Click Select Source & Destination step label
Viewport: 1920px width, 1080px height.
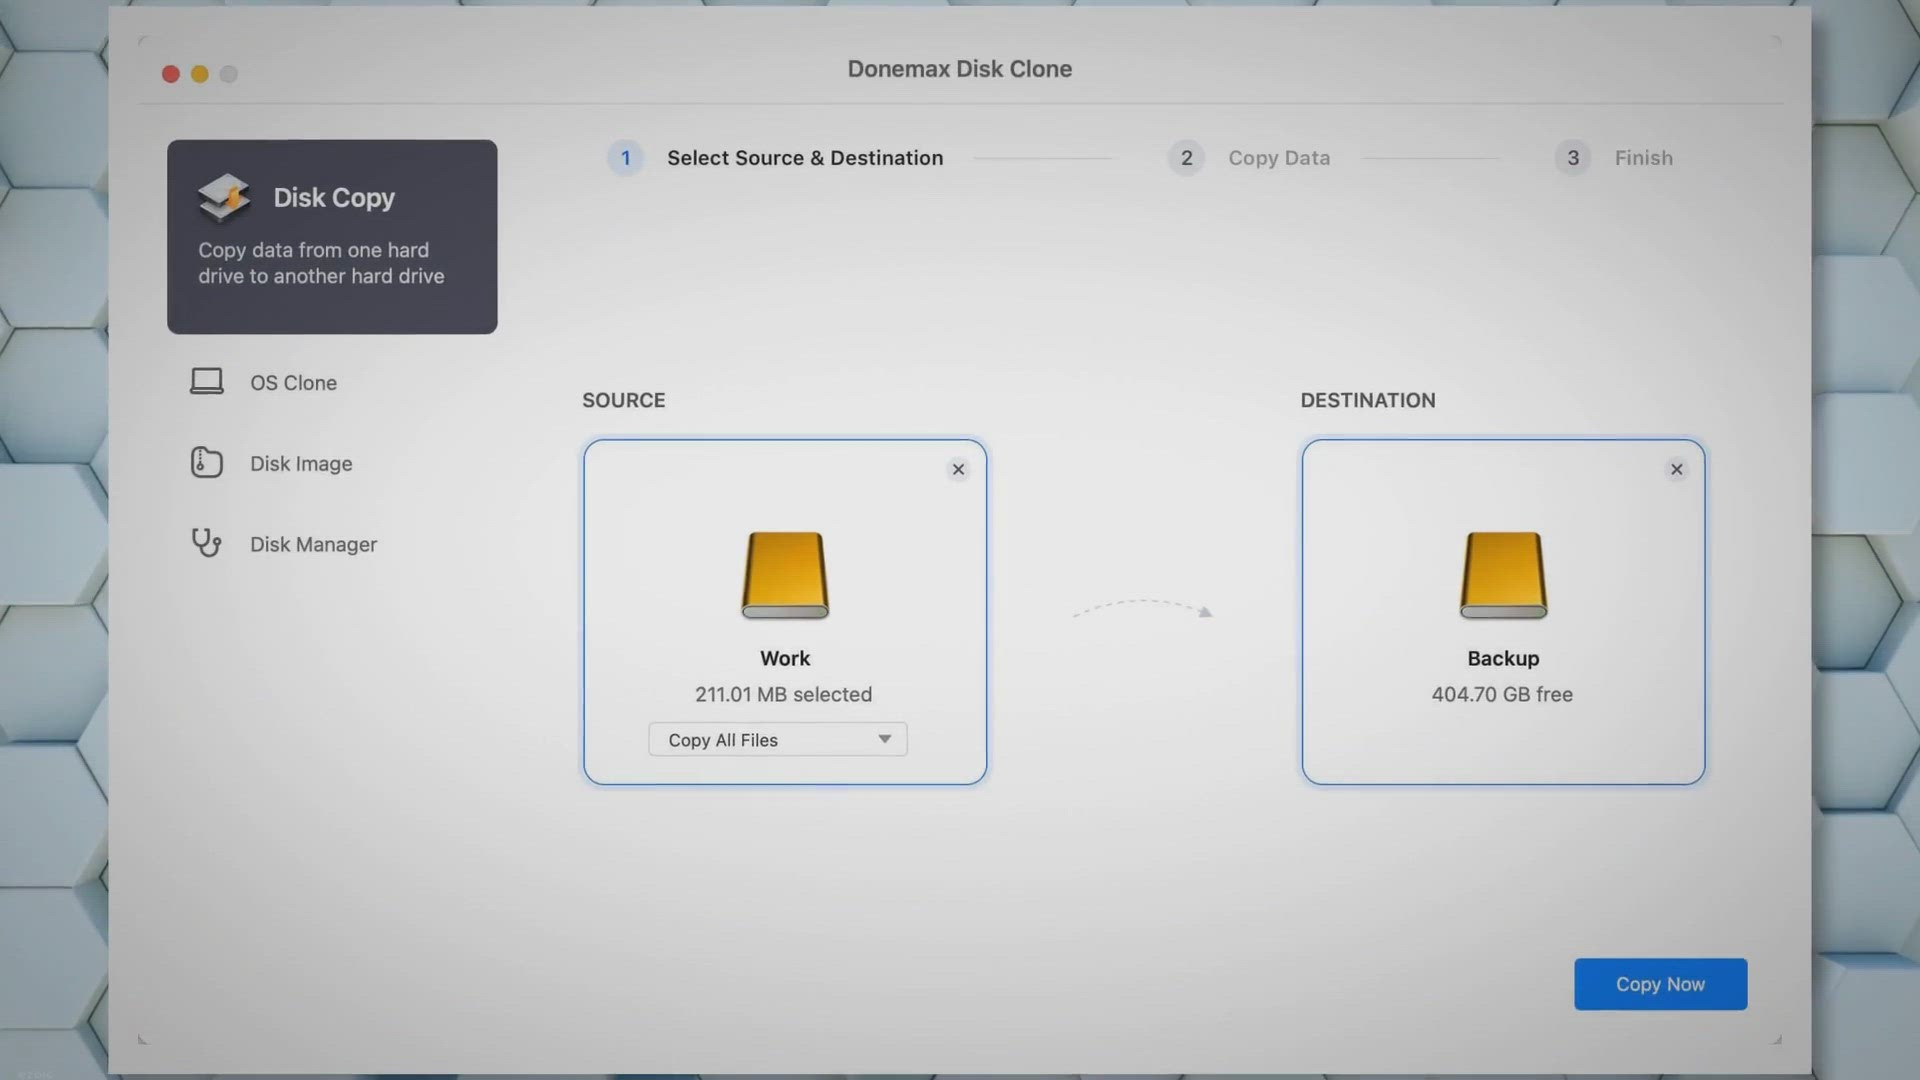pyautogui.click(x=805, y=158)
